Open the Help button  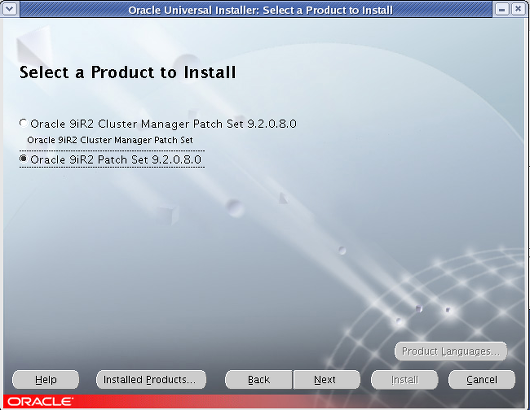click(46, 380)
